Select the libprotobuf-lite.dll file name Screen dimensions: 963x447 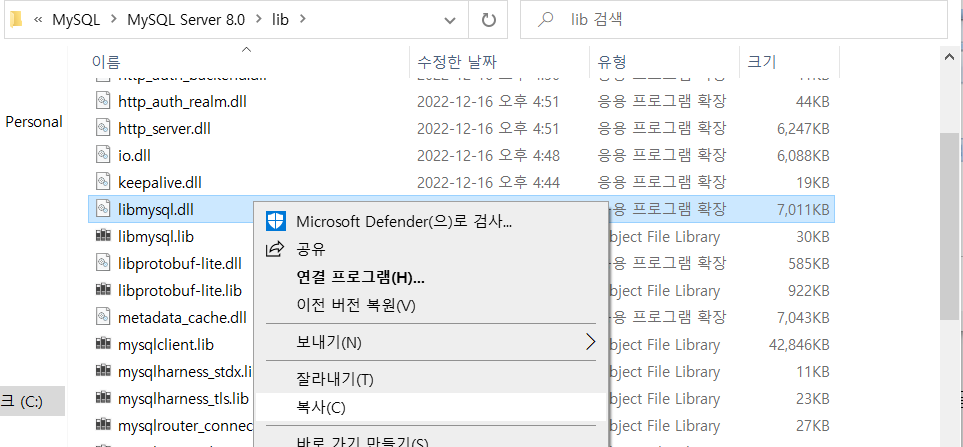pyautogui.click(x=180, y=264)
